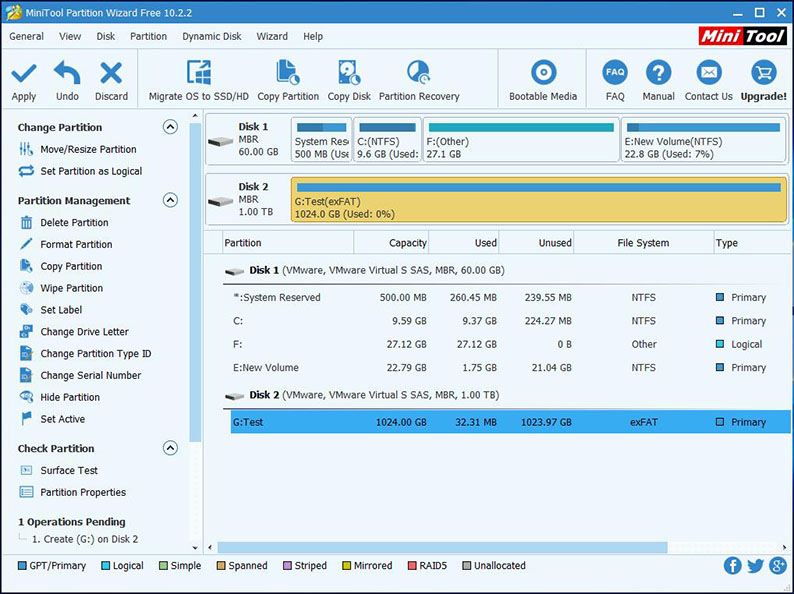The height and width of the screenshot is (594, 794).
Task: Open the General menu
Action: 26,36
